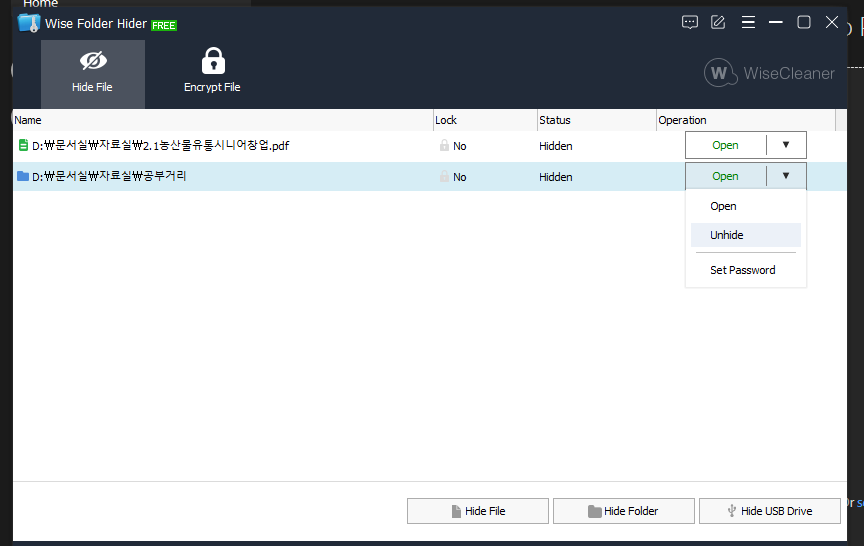Choose Unhide from the dropdown menu

pos(746,235)
